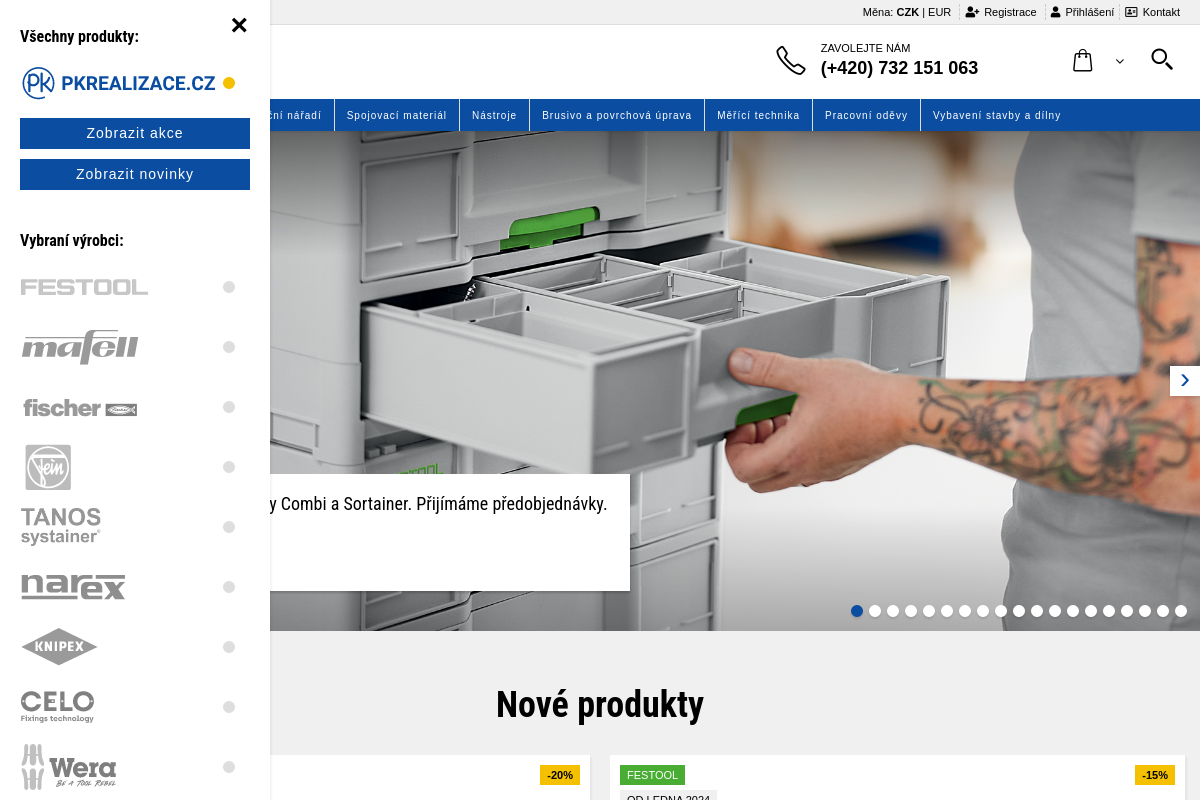Open the shopping cart icon
The height and width of the screenshot is (800, 1200).
[1082, 61]
